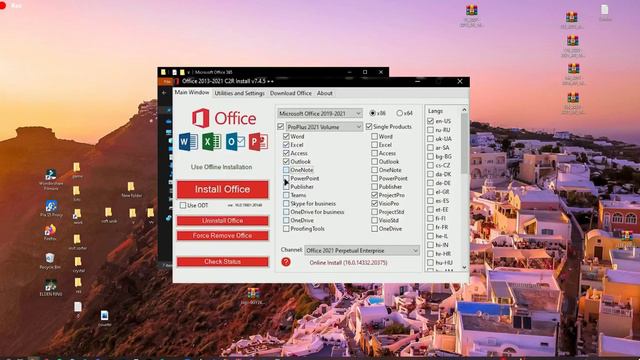
Task: Click the Use Offline Installation text
Action: pyautogui.click(x=221, y=167)
